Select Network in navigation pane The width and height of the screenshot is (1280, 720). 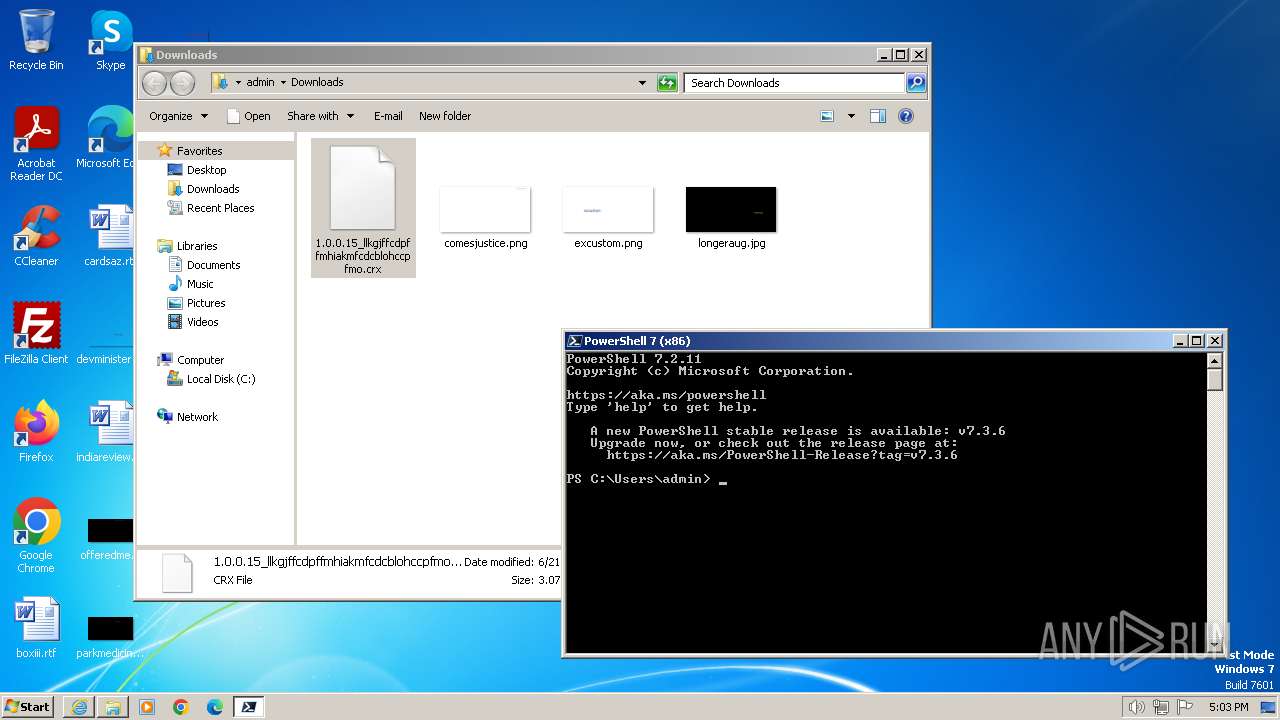tap(197, 417)
